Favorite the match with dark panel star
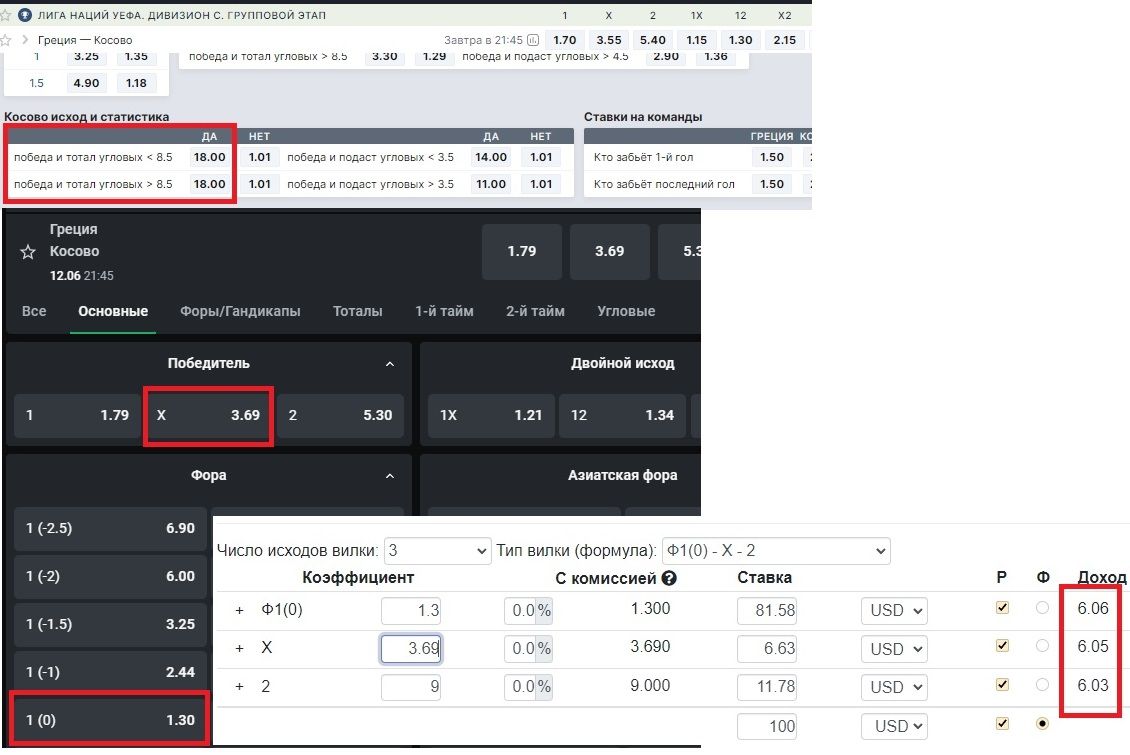Image resolution: width=1130 pixels, height=755 pixels. [28, 252]
